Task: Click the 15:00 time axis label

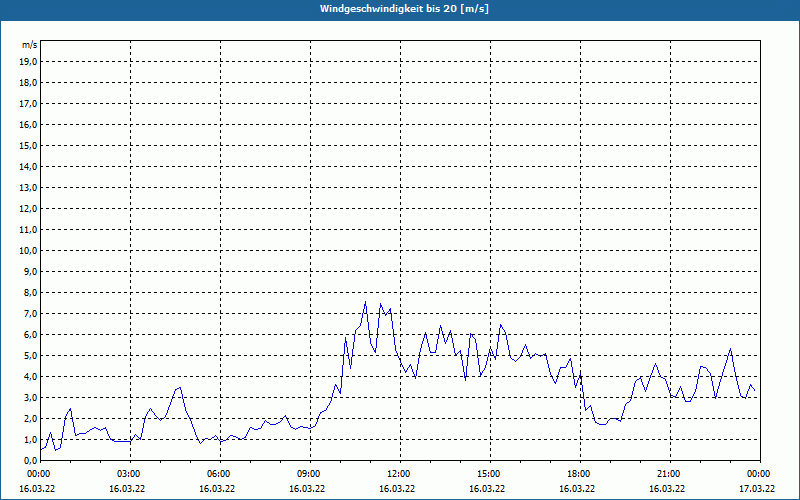Action: coord(489,474)
